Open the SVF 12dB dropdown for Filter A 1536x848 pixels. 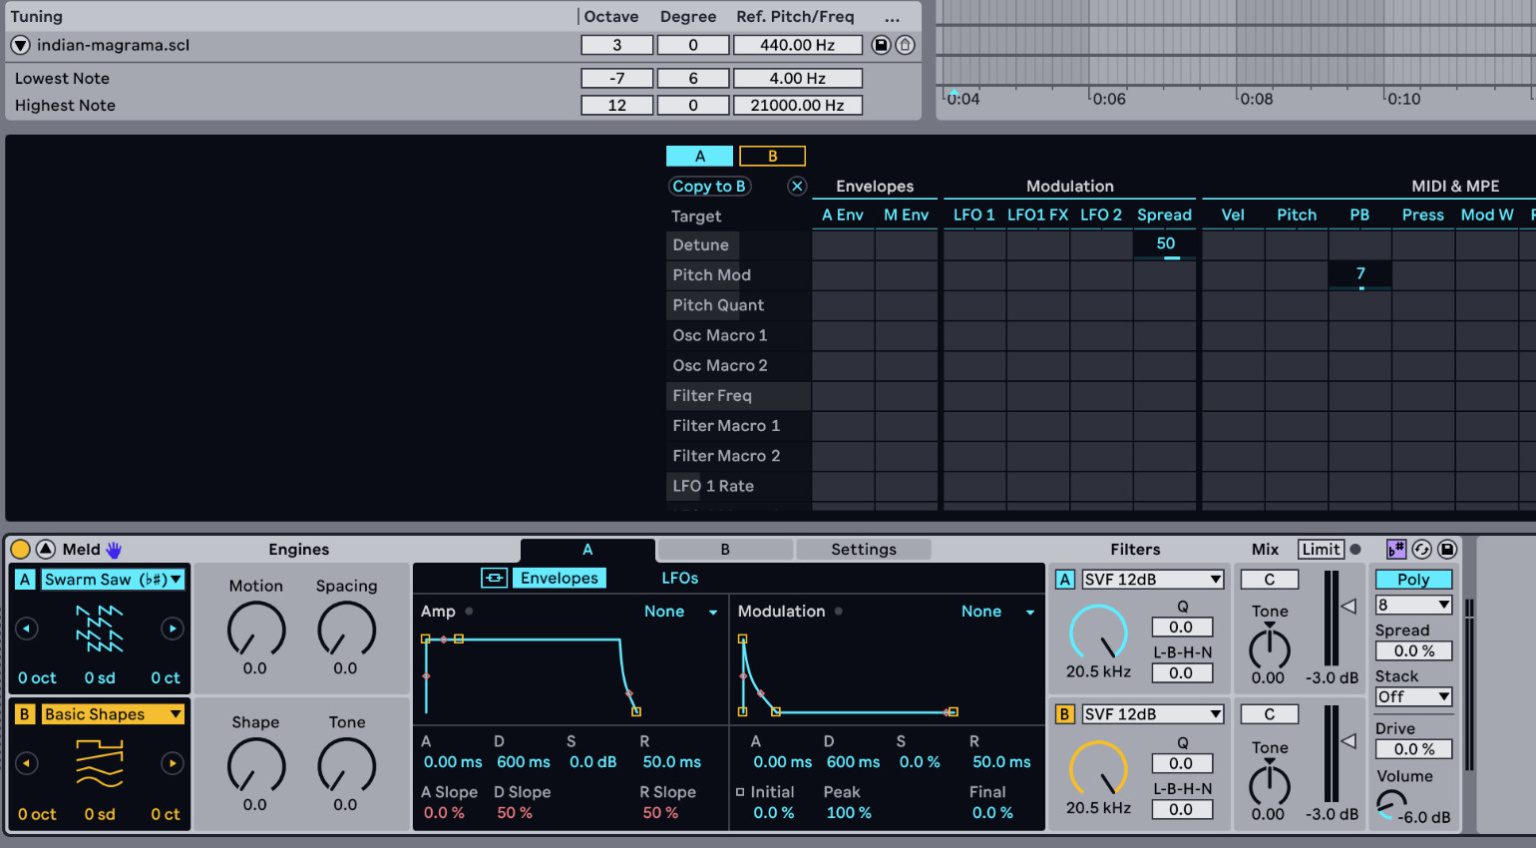[1152, 579]
